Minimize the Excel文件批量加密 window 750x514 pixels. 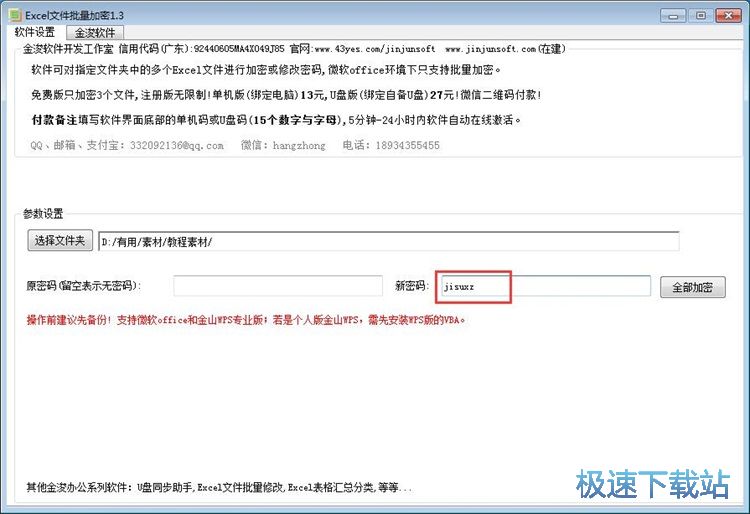click(x=673, y=16)
